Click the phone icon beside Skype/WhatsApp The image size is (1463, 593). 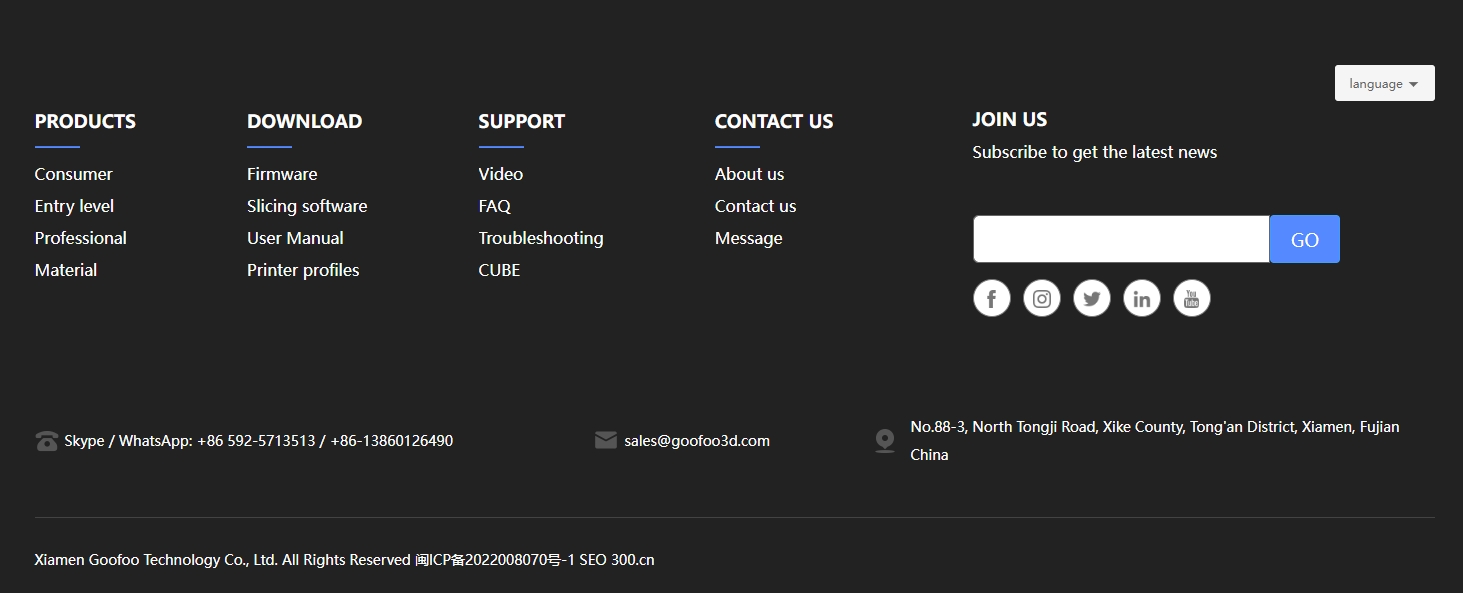pos(46,441)
